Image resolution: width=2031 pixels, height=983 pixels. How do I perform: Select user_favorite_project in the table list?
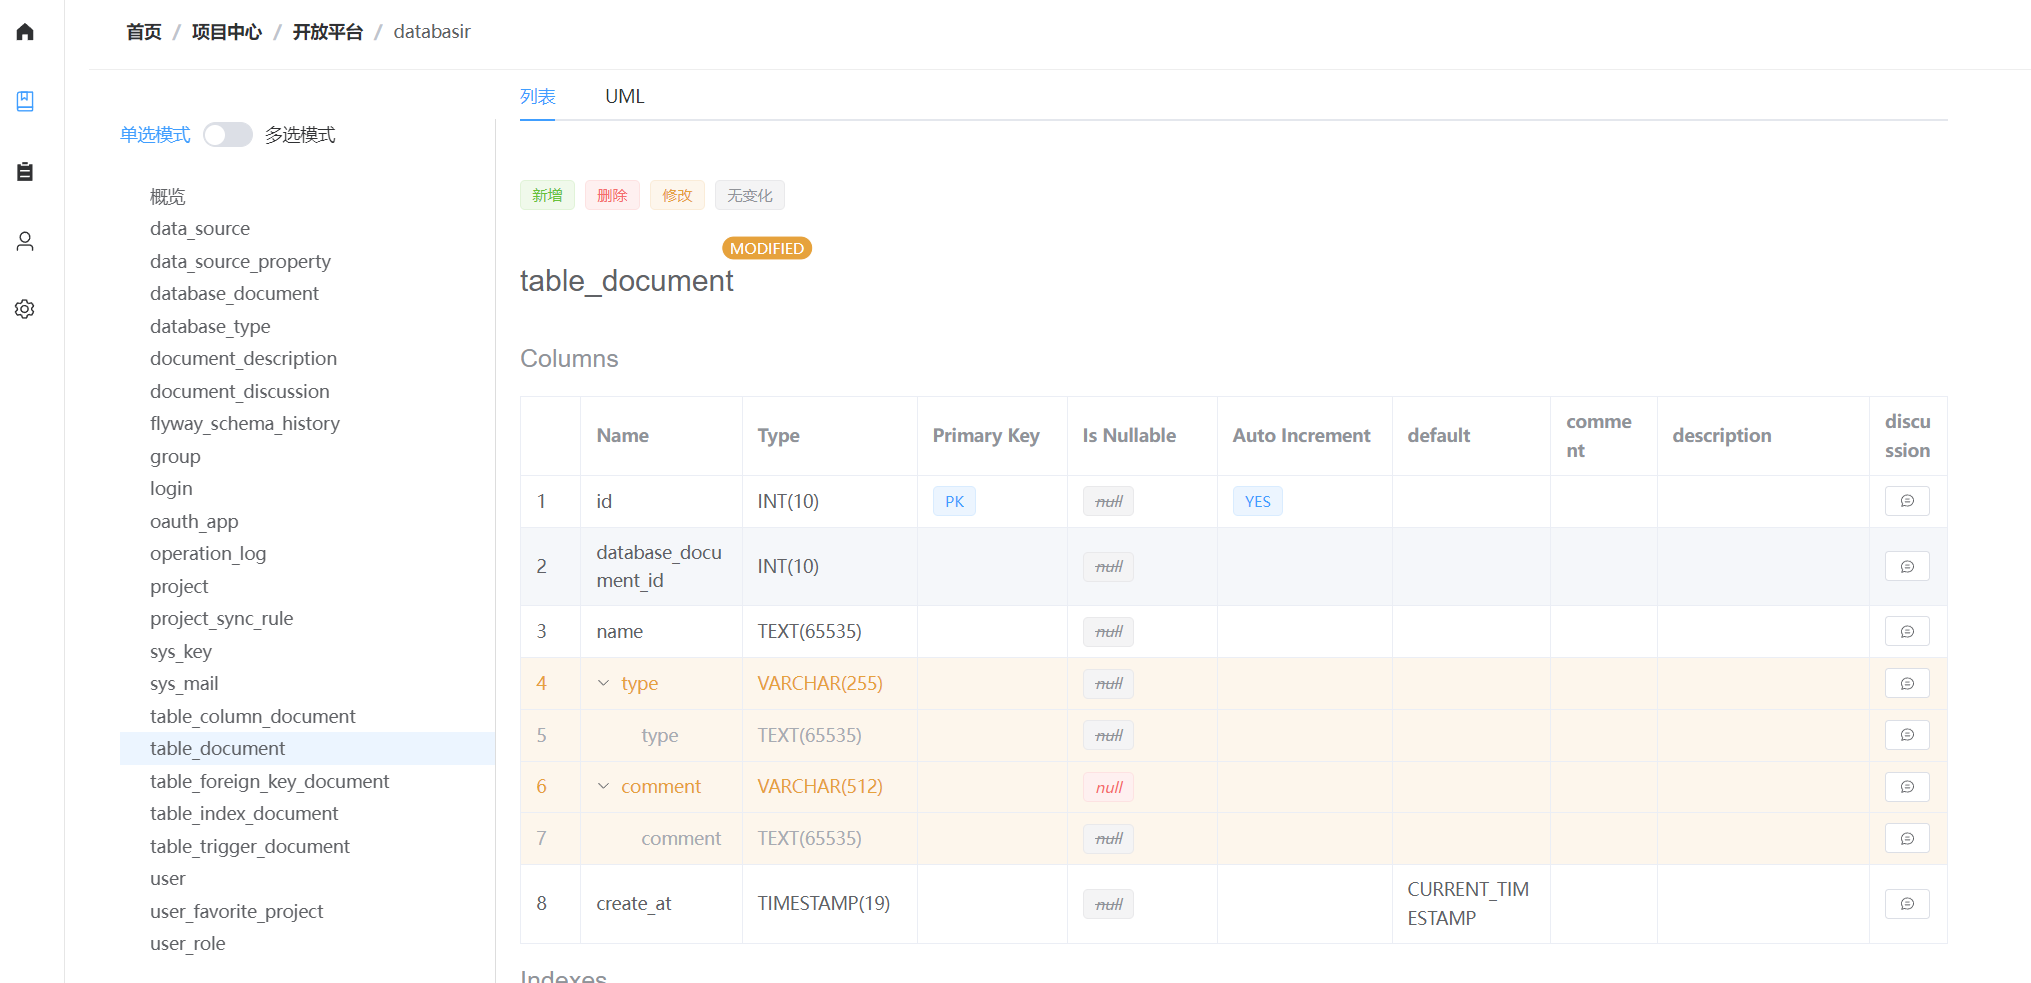236,912
